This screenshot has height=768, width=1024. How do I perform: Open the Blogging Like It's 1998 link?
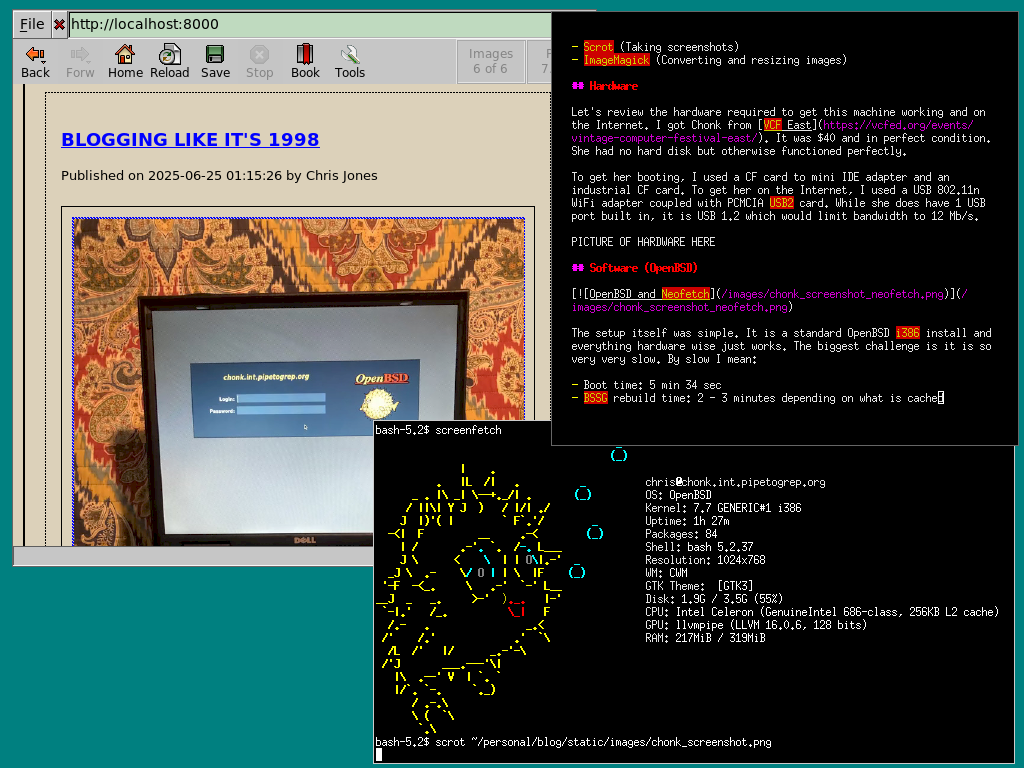pos(190,139)
